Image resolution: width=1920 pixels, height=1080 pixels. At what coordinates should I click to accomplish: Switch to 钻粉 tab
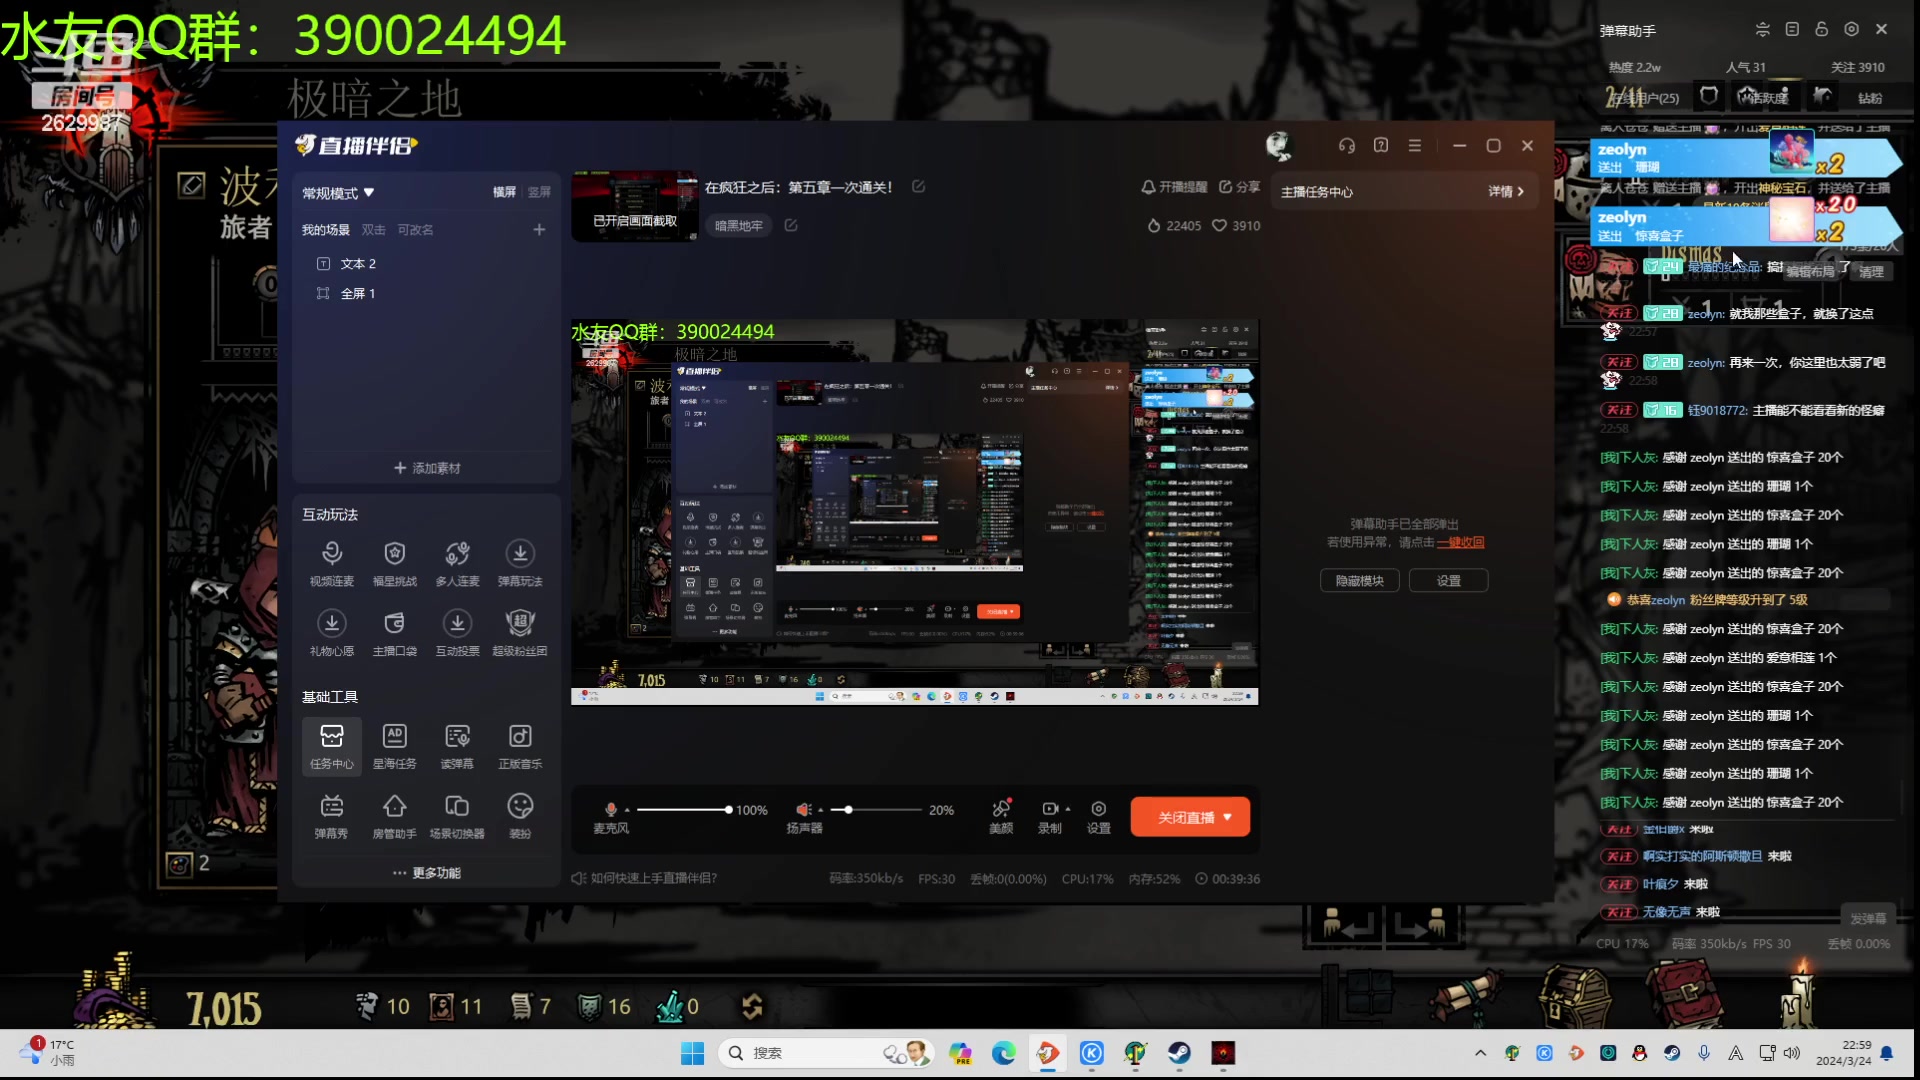coord(1870,98)
